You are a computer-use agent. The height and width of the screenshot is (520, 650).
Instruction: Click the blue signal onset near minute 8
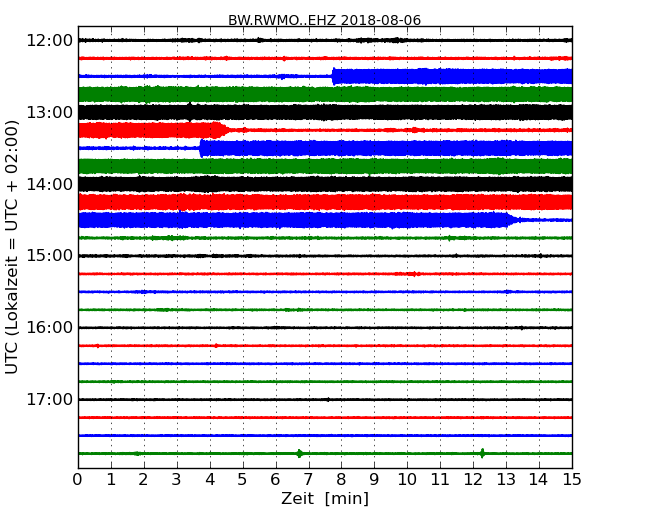334,76
